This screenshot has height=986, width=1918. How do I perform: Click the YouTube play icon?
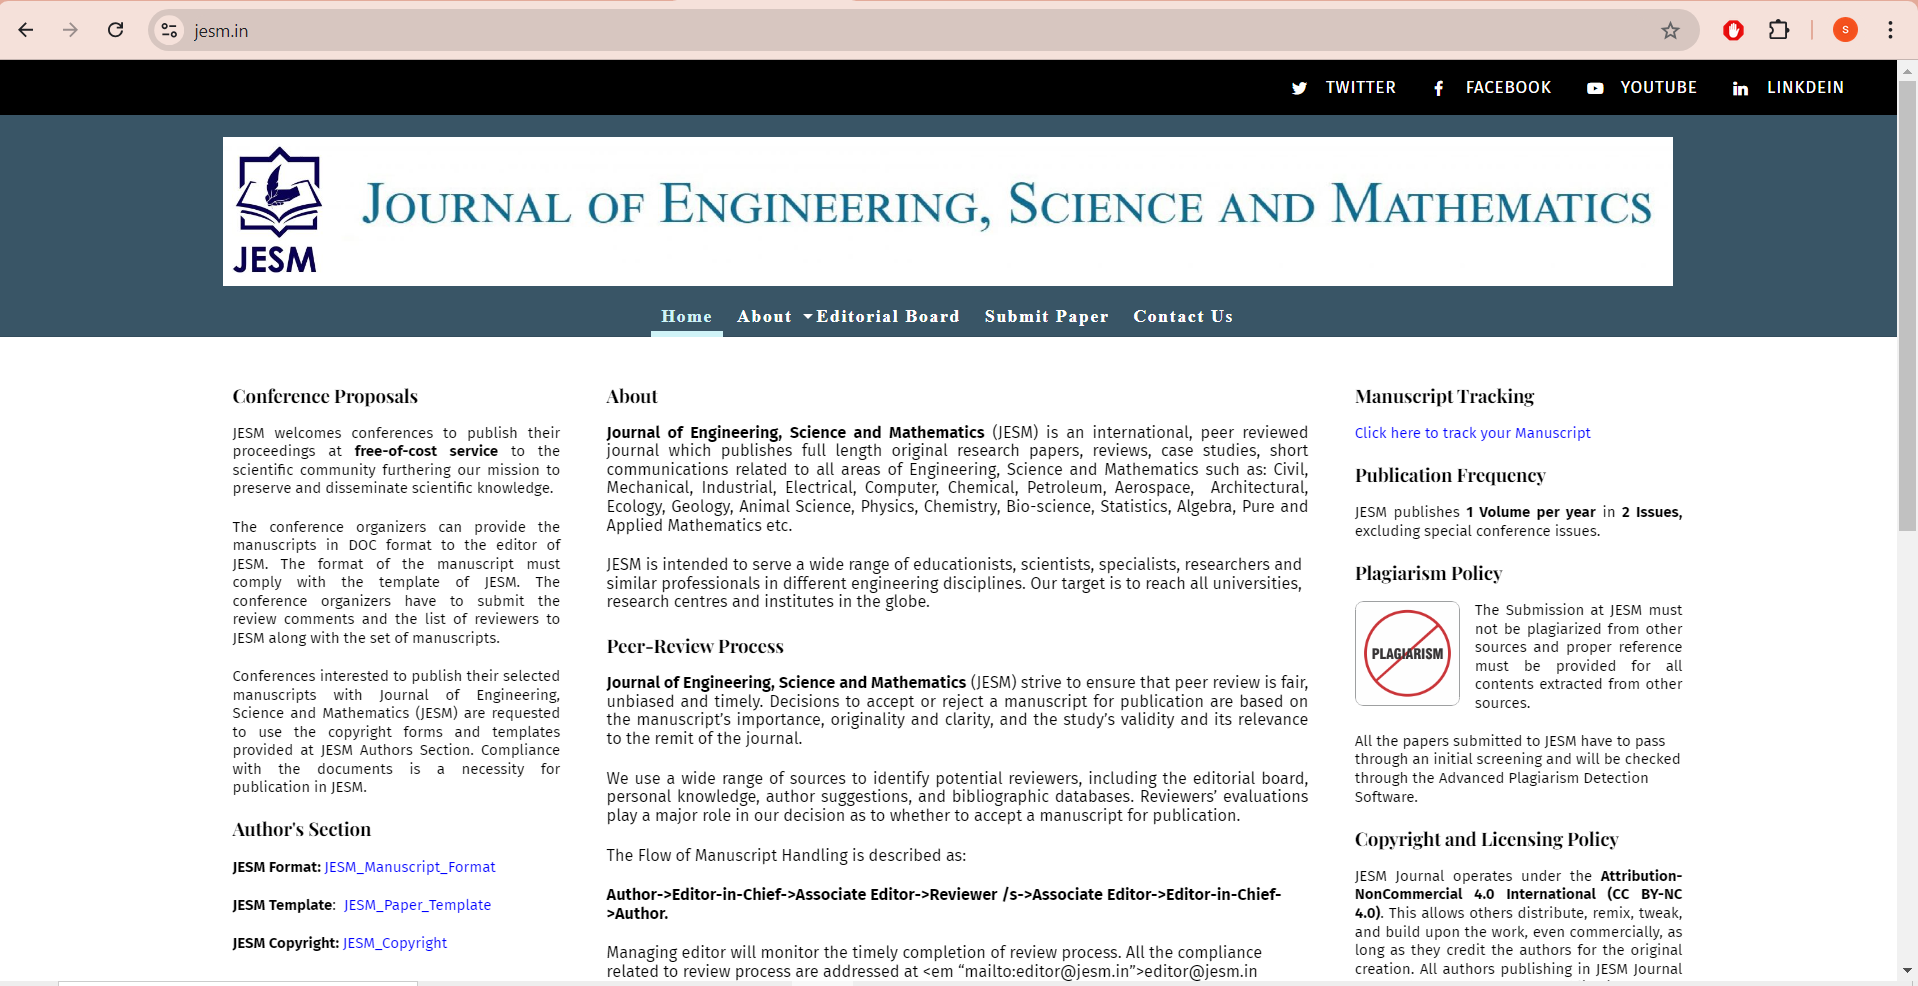1595,88
